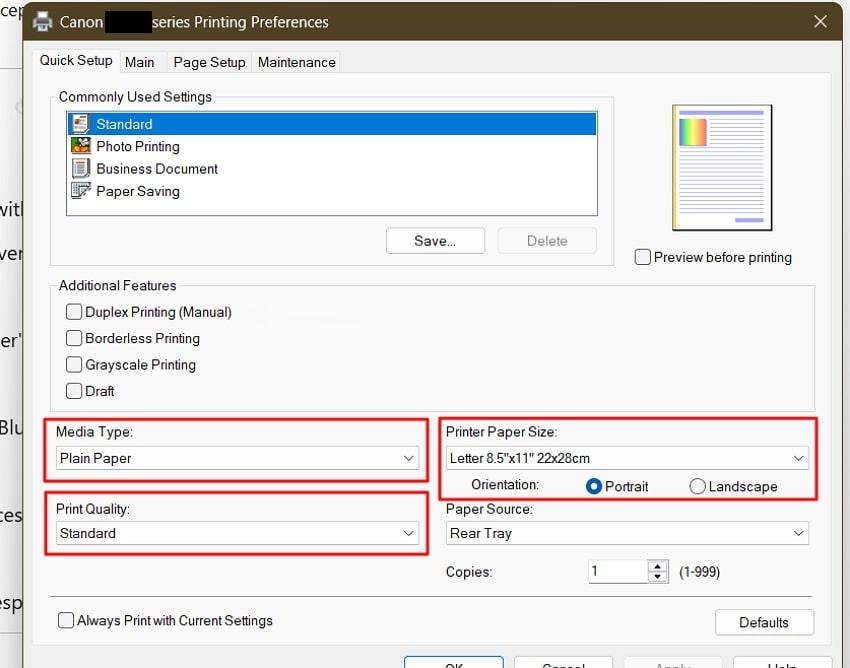
Task: Open the Printer Paper Size dropdown
Action: click(x=627, y=458)
